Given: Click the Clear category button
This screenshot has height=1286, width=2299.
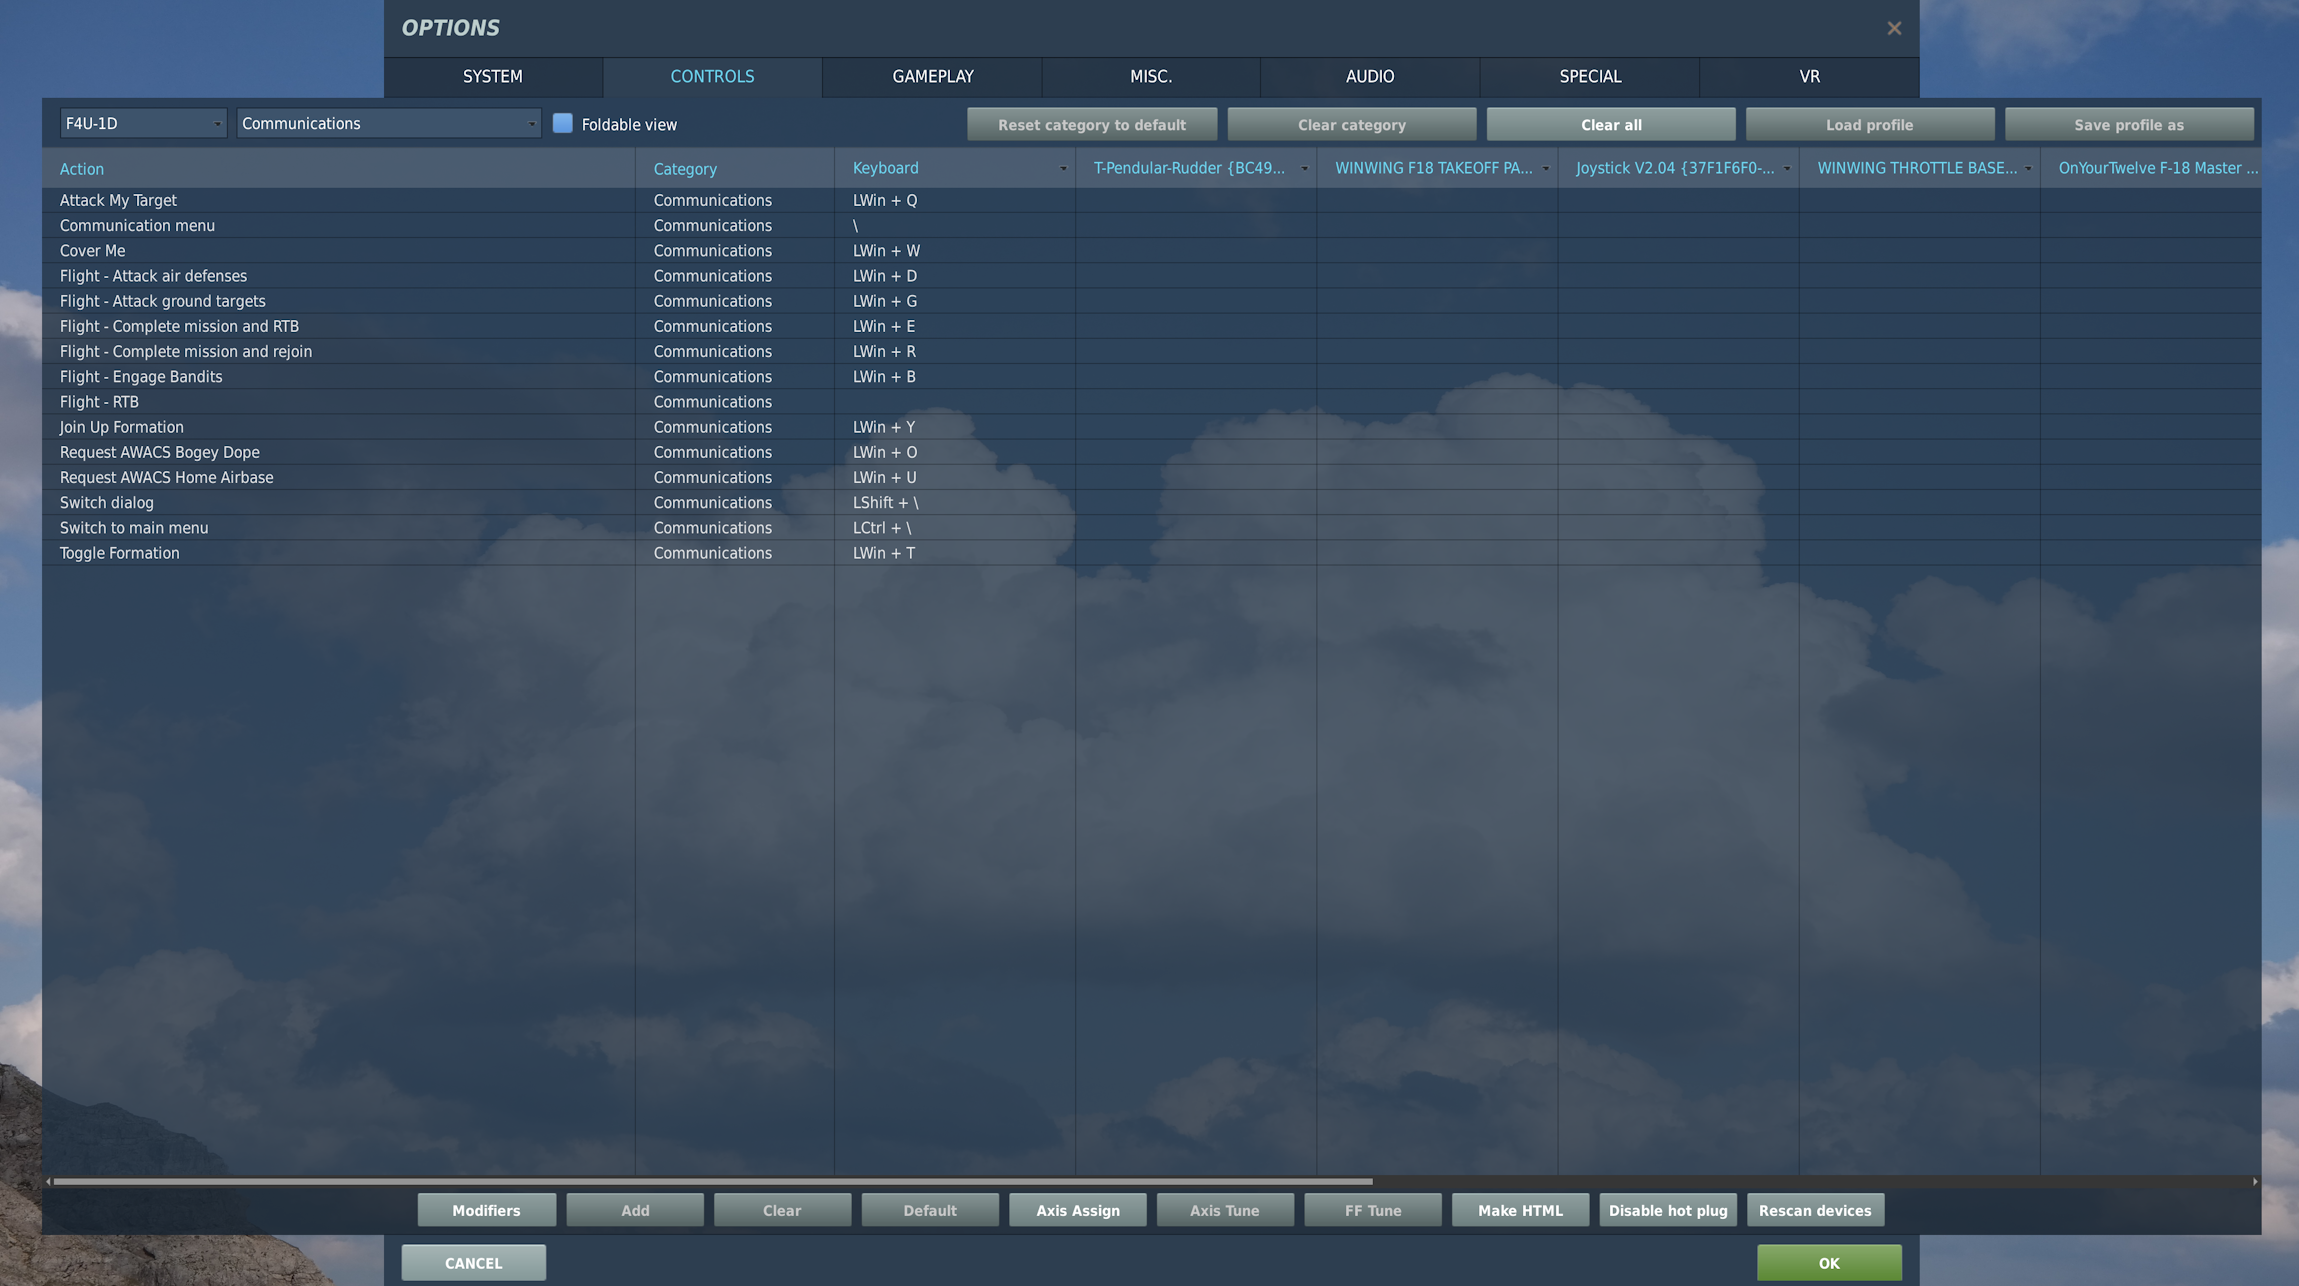Looking at the screenshot, I should [x=1352, y=125].
